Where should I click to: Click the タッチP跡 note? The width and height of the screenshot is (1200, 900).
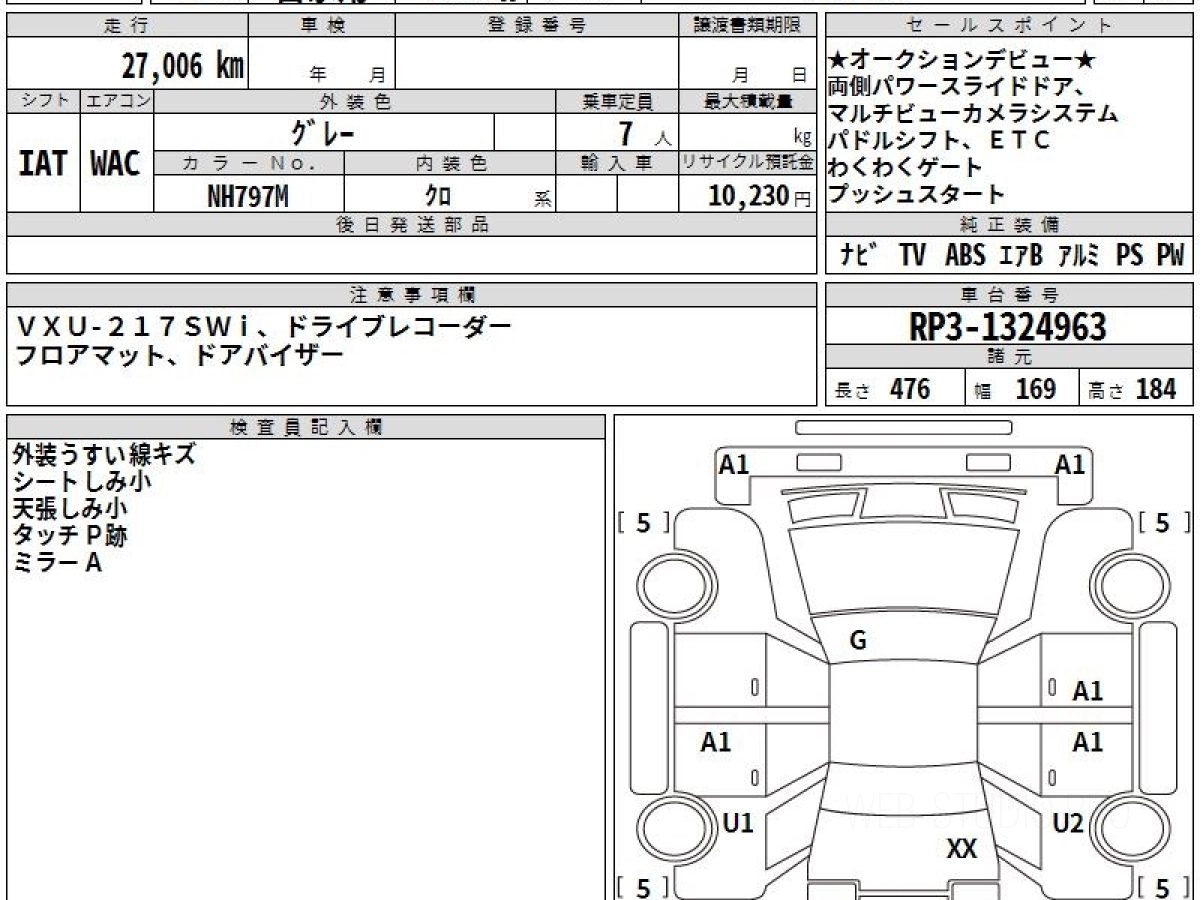point(70,535)
